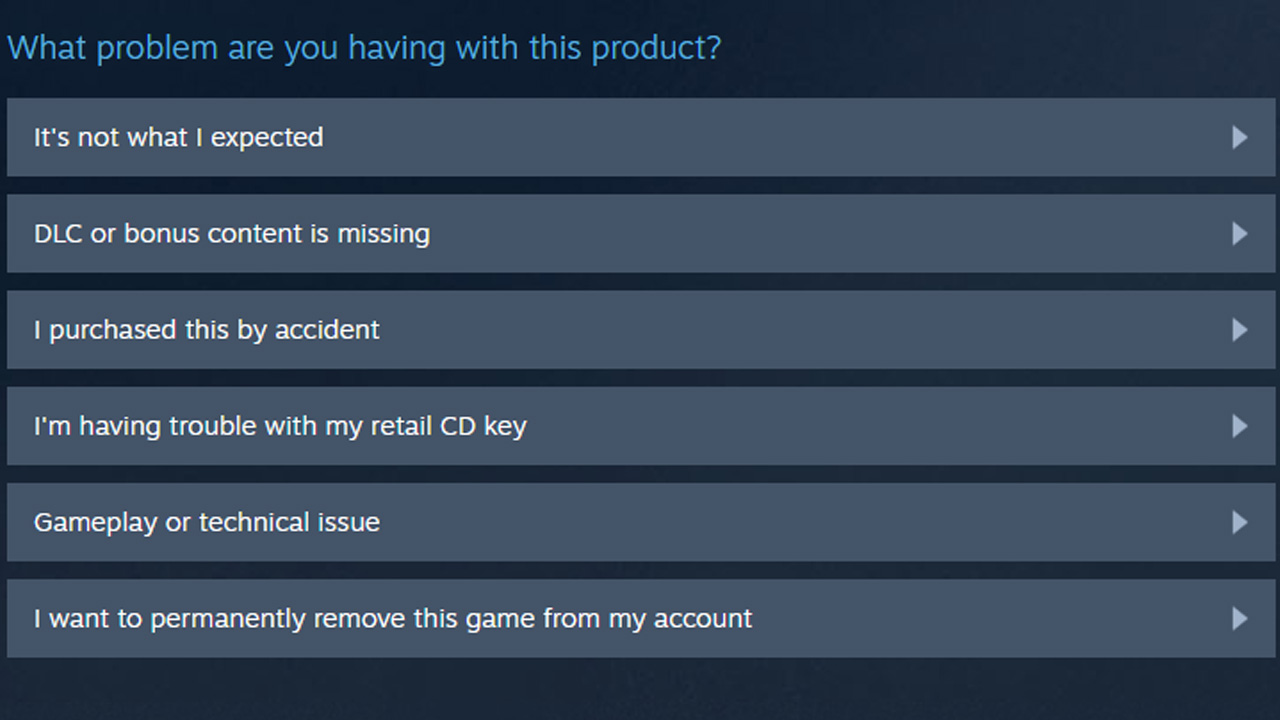This screenshot has width=1280, height=720.
Task: Select permanently remove this game from account
Action: (x=393, y=618)
